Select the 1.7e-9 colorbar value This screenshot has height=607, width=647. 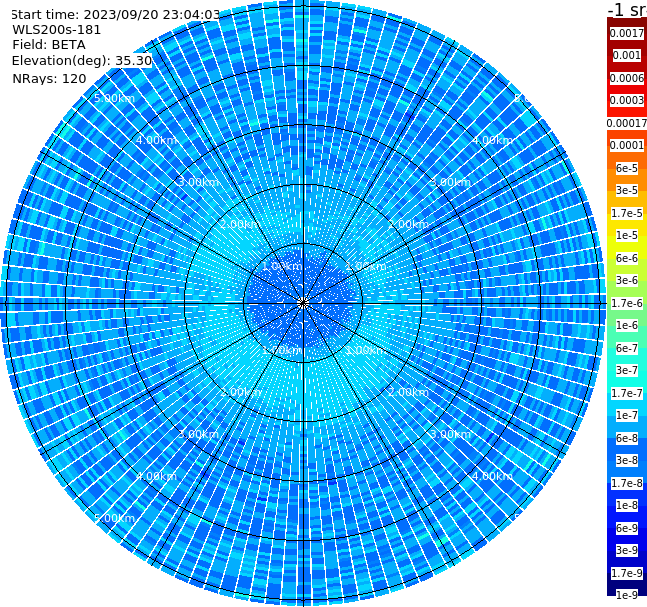pyautogui.click(x=627, y=573)
